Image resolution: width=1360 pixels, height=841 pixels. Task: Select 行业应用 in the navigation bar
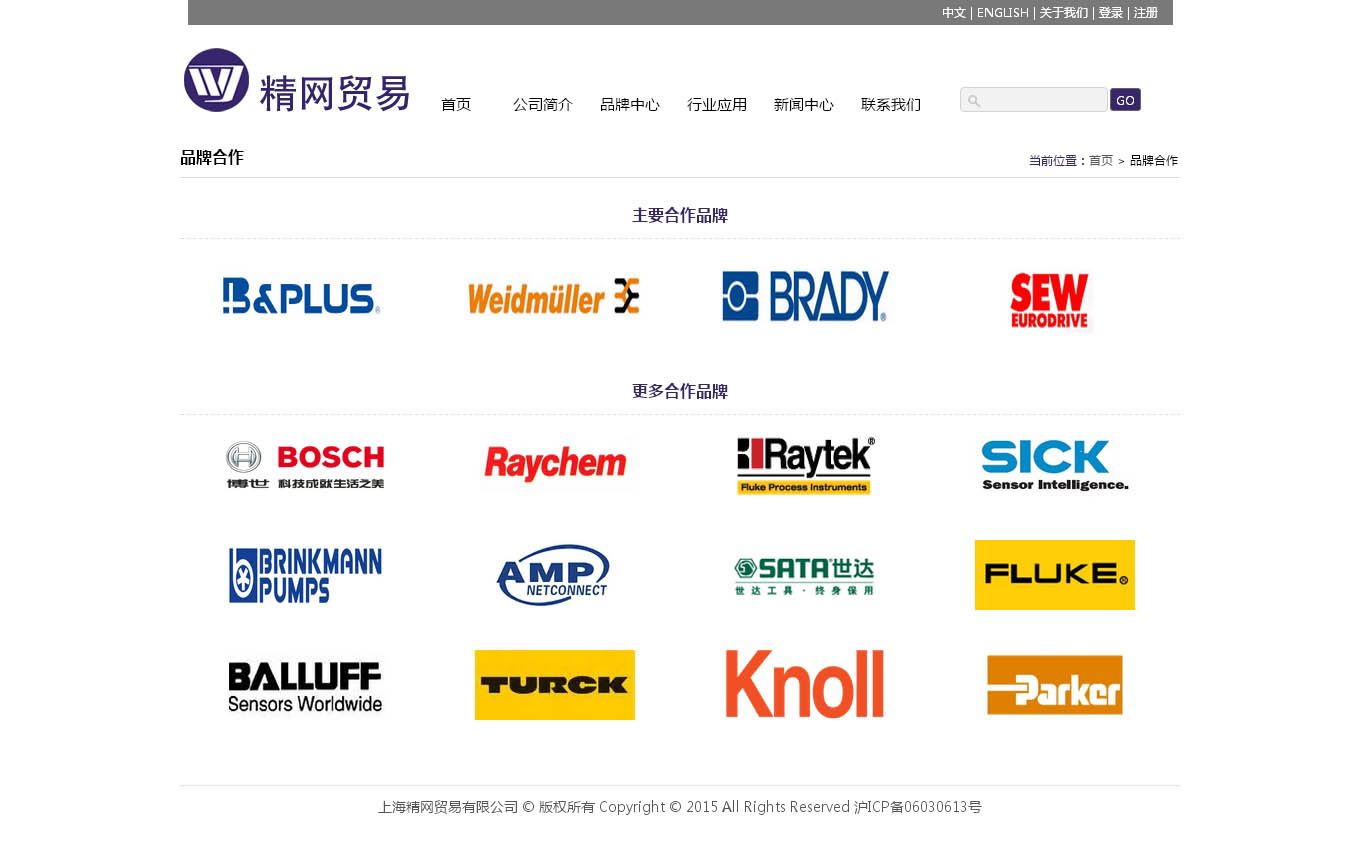click(x=717, y=104)
